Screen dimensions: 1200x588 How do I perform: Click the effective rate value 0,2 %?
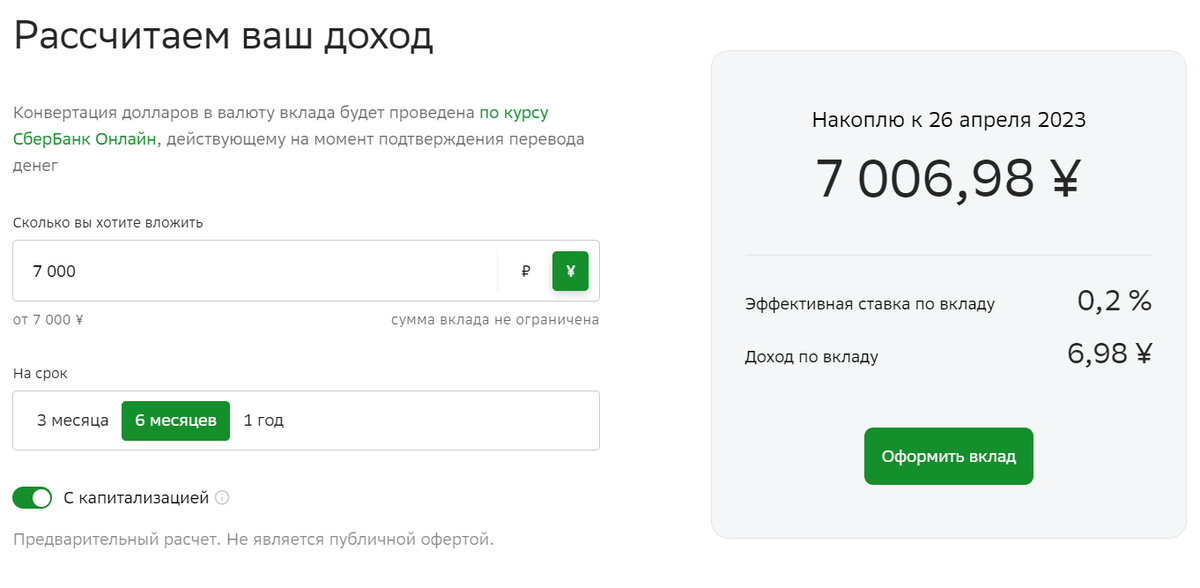click(1114, 301)
